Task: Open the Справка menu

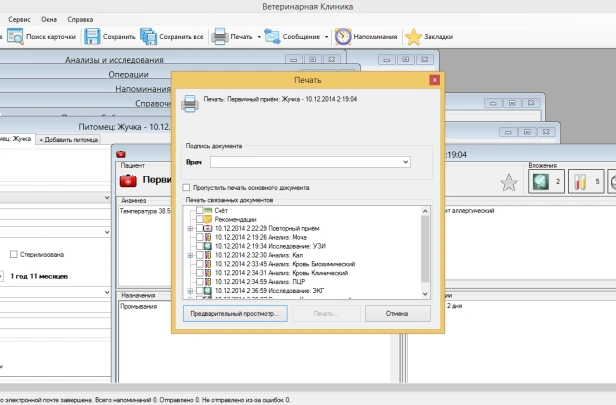Action: pos(80,19)
